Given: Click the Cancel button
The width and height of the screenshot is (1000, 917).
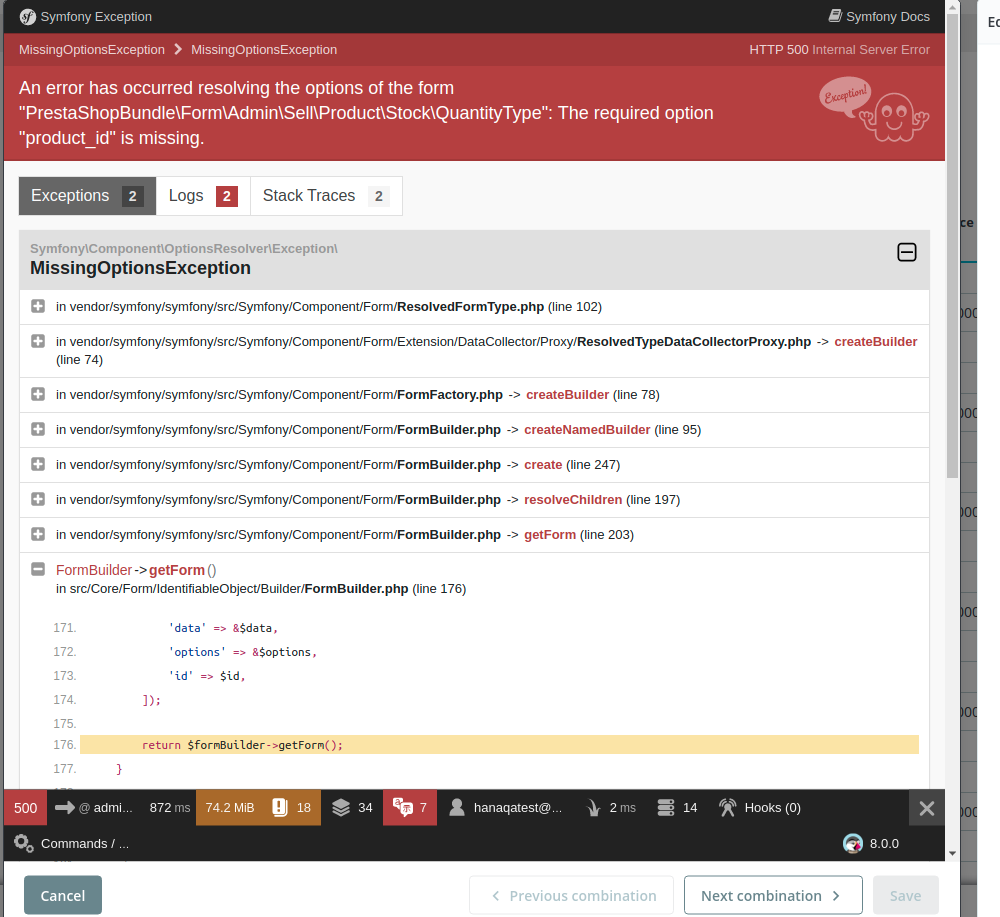Looking at the screenshot, I should 62,894.
